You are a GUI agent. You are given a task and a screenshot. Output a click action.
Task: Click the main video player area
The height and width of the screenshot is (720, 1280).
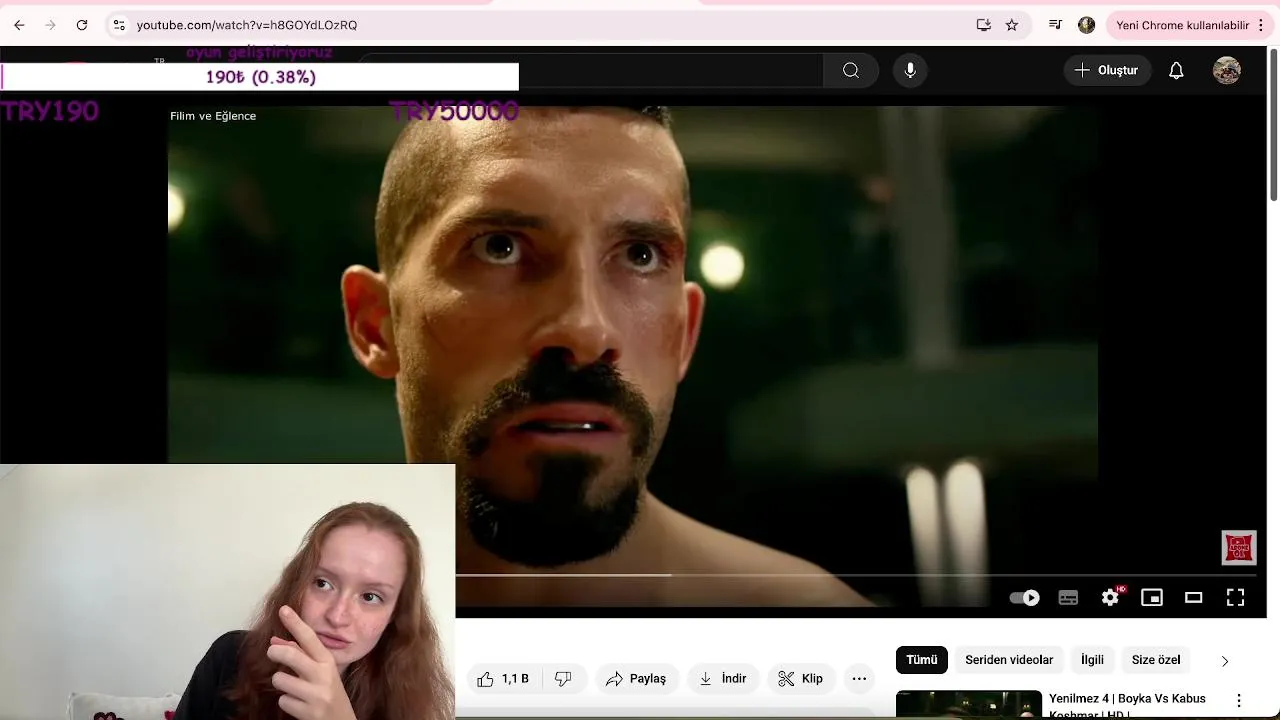632,340
